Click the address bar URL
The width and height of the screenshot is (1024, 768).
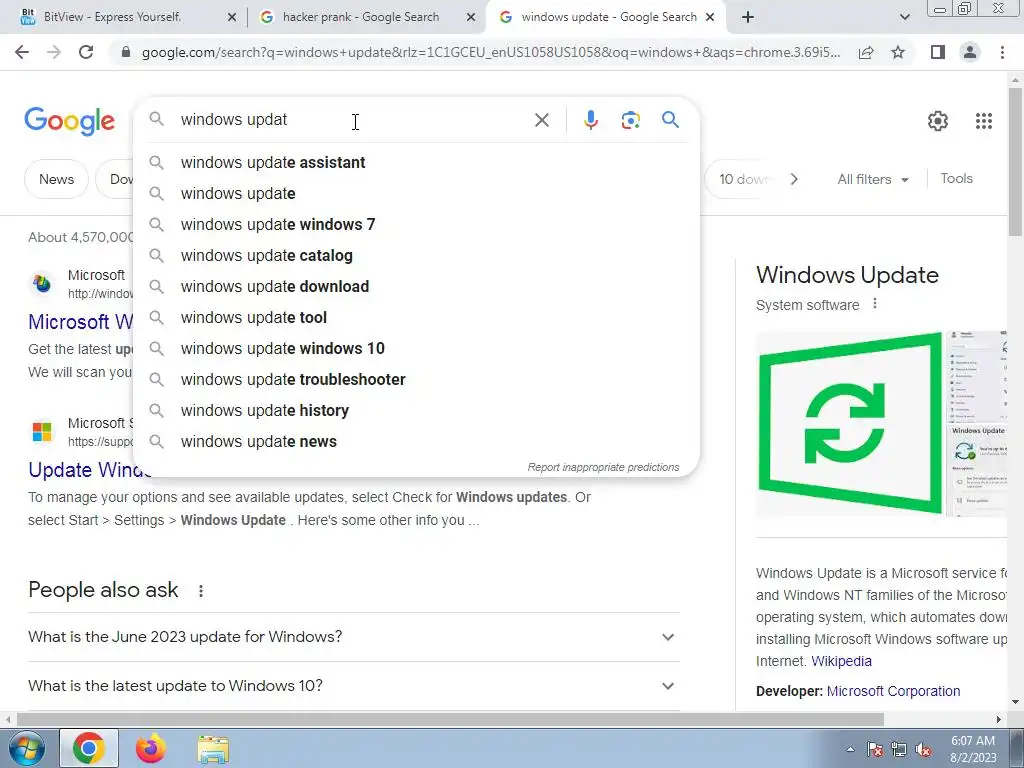click(490, 52)
